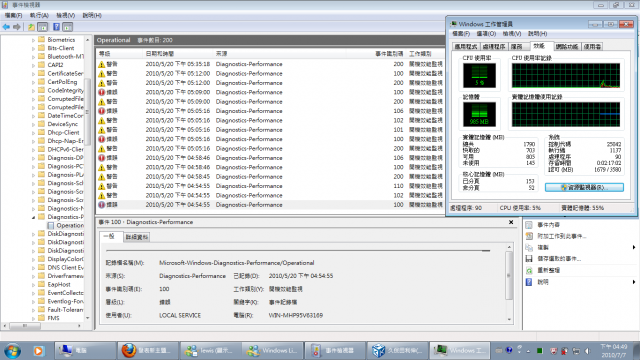Toggle the console tree pane toolbar icon

[42, 27]
